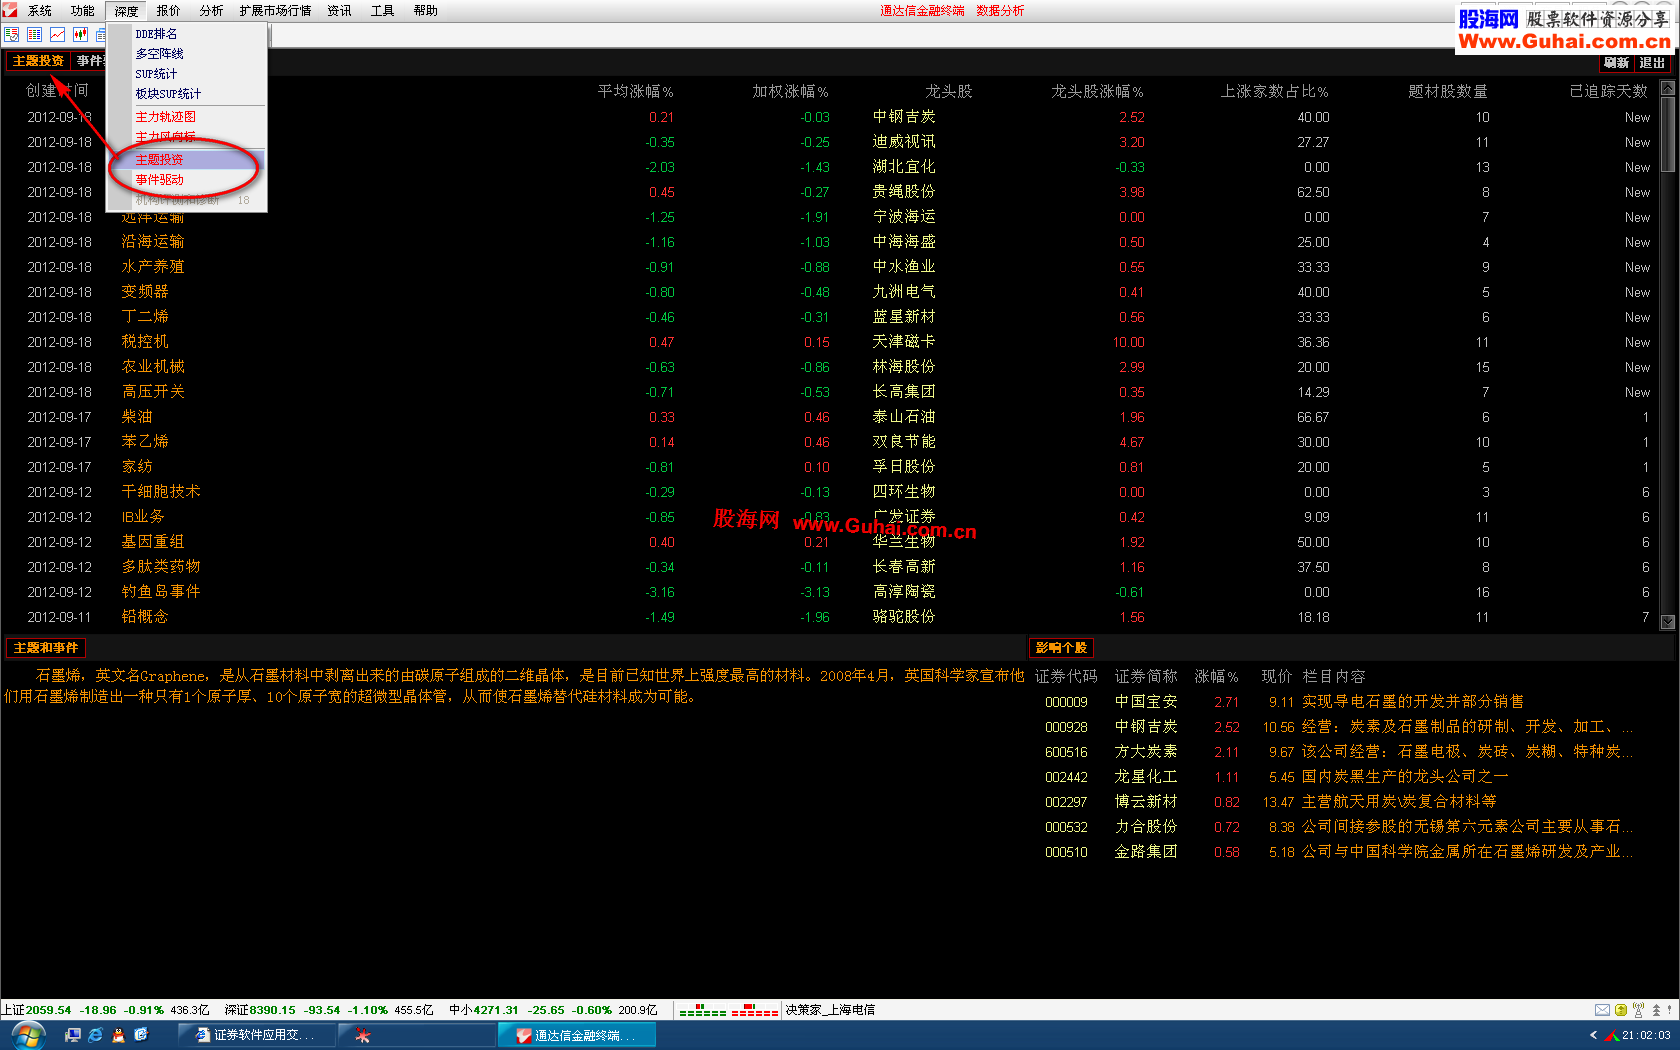Select the 沿海运输 theme row
1680x1050 pixels.
tap(830, 242)
